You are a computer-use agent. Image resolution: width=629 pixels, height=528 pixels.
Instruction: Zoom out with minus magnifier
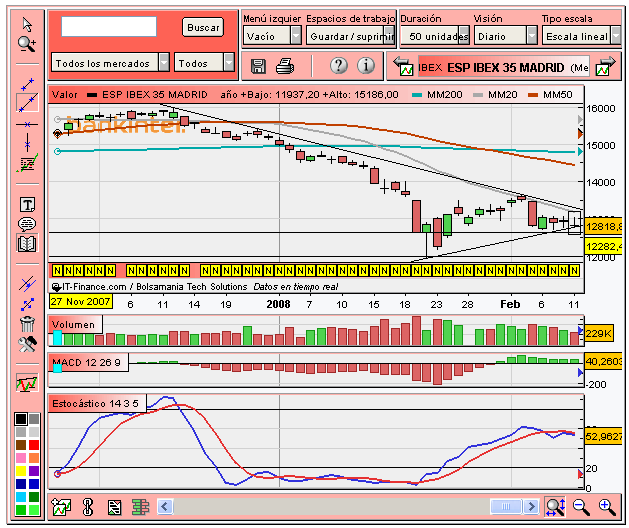coord(581,507)
